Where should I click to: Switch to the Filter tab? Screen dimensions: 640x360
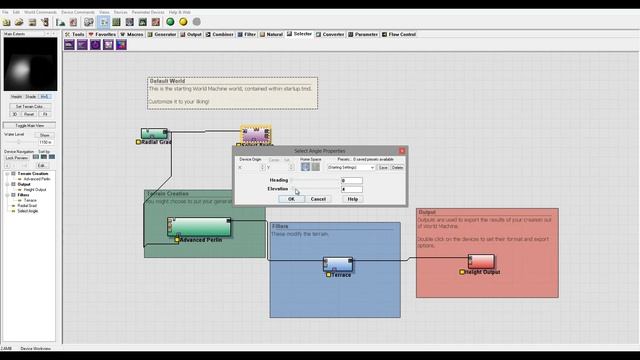247,34
